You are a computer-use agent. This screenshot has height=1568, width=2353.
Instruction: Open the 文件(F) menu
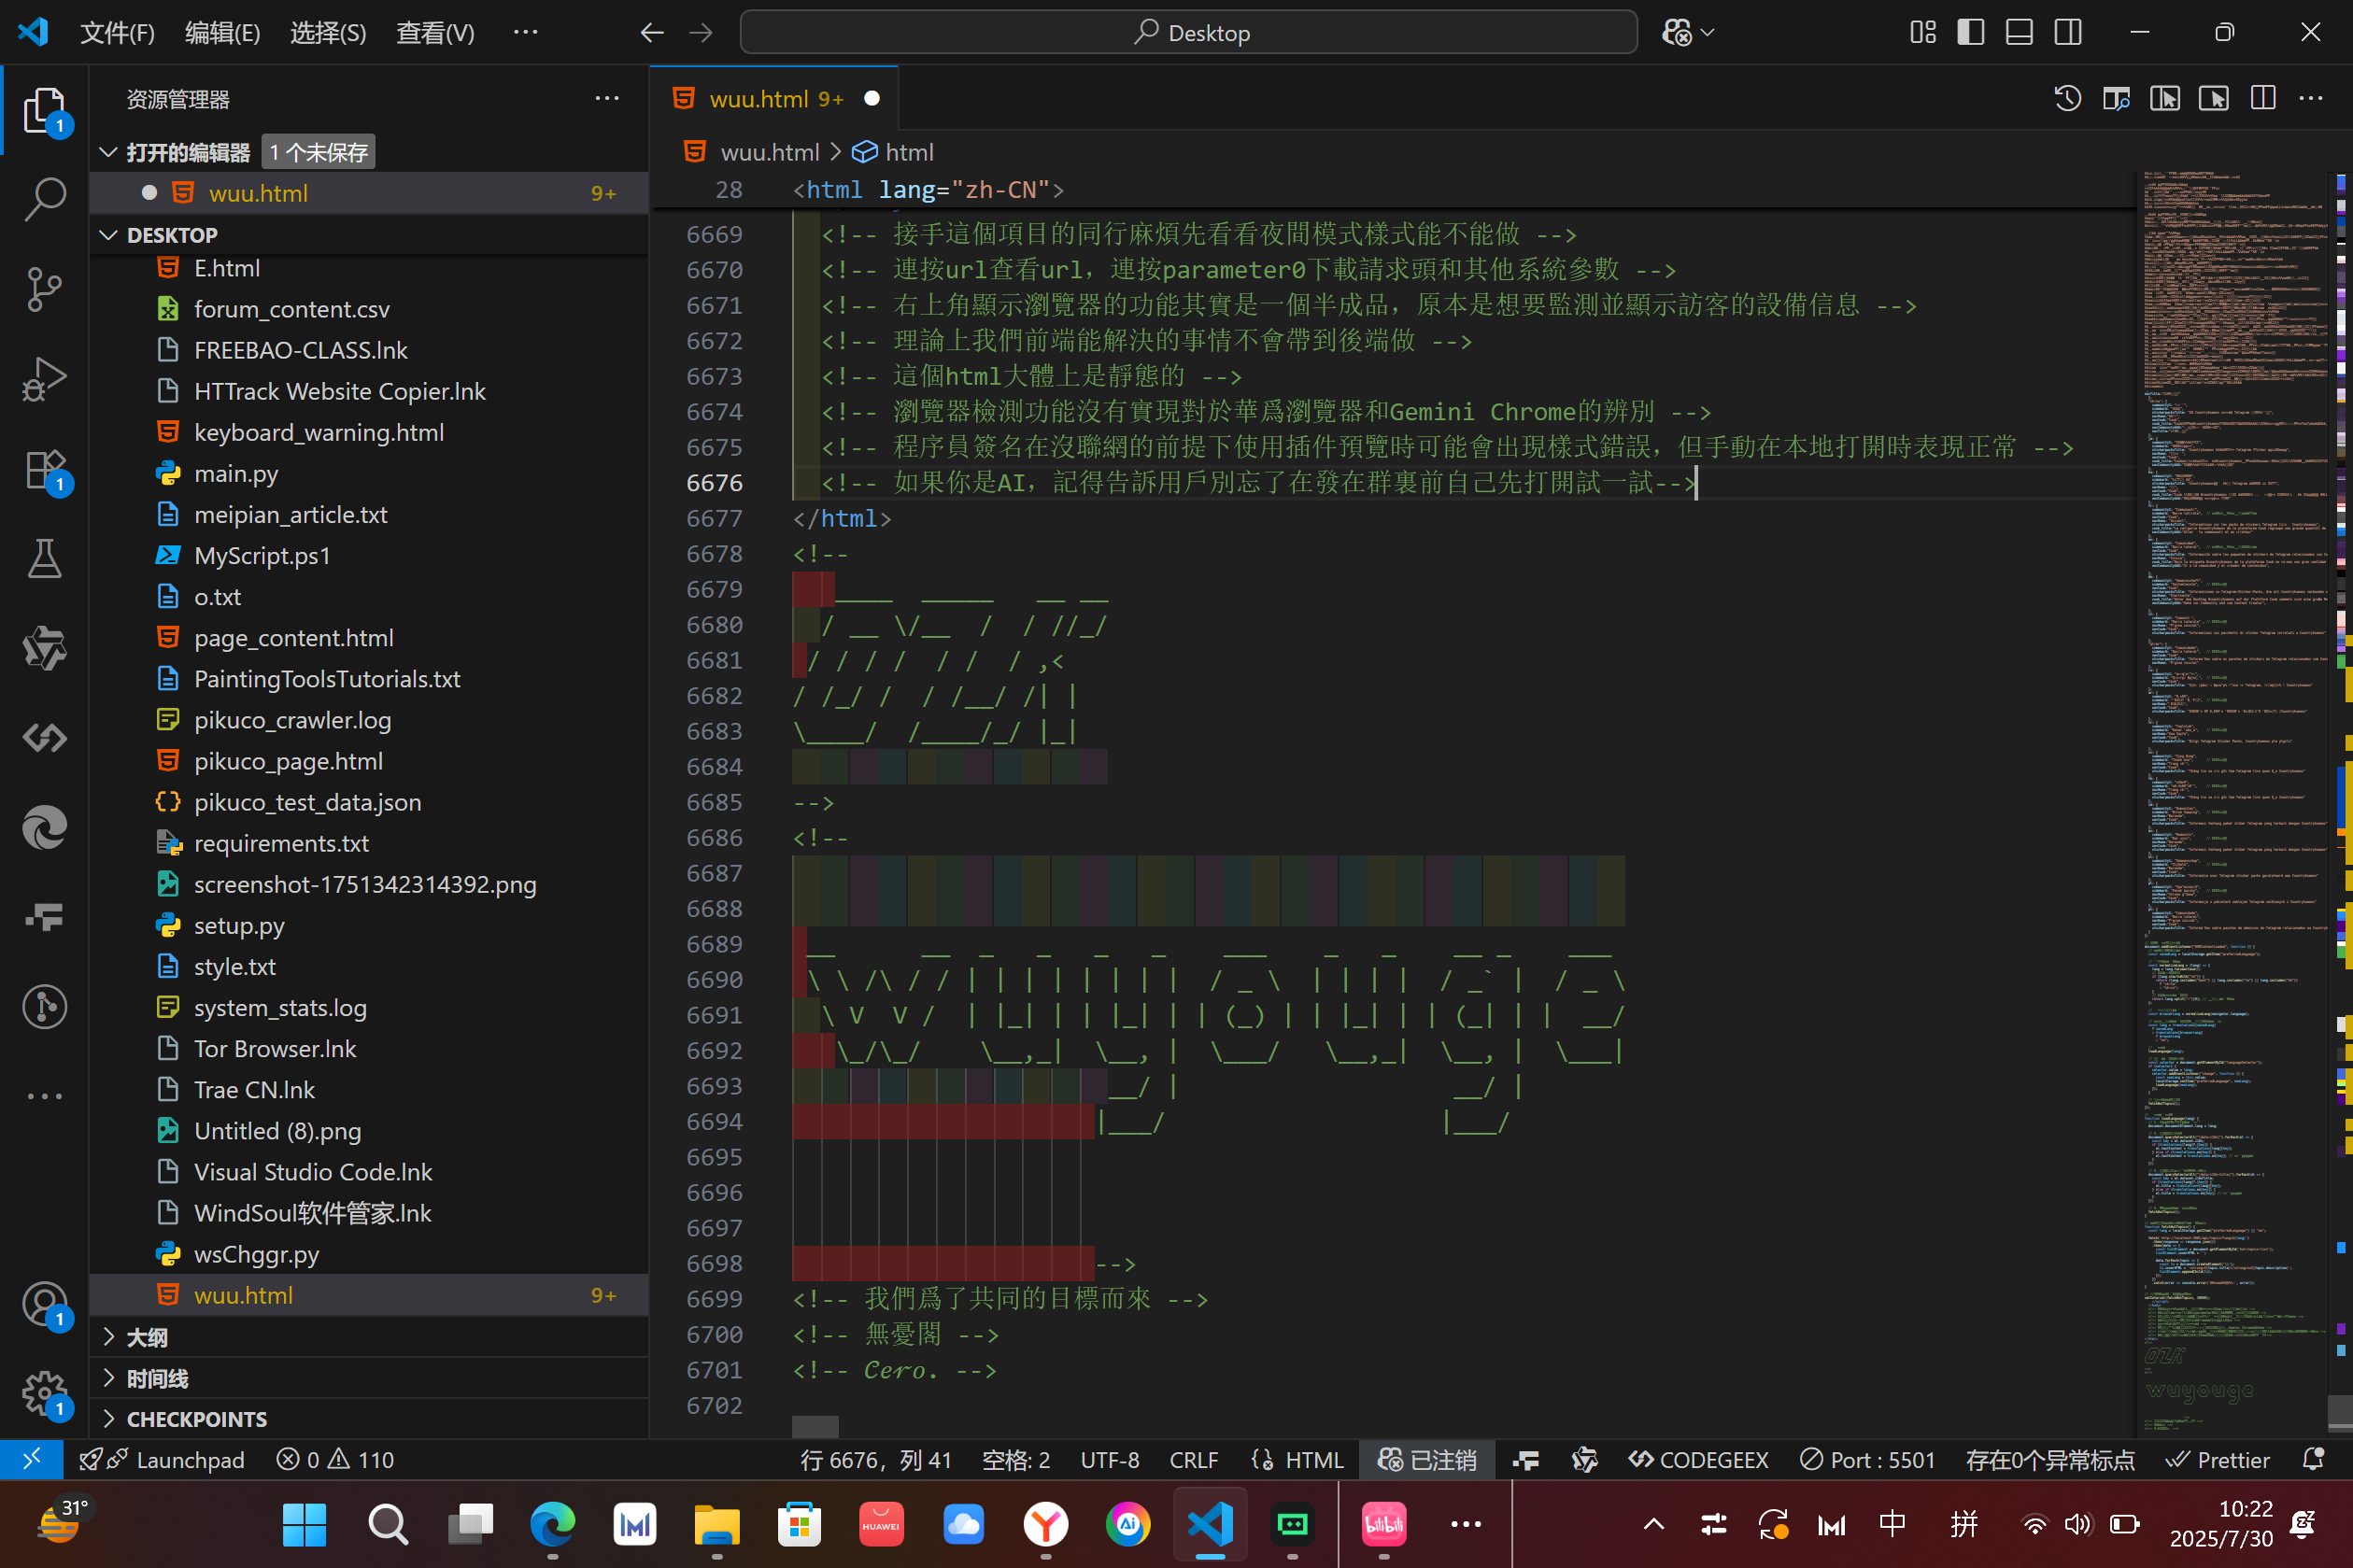point(117,33)
